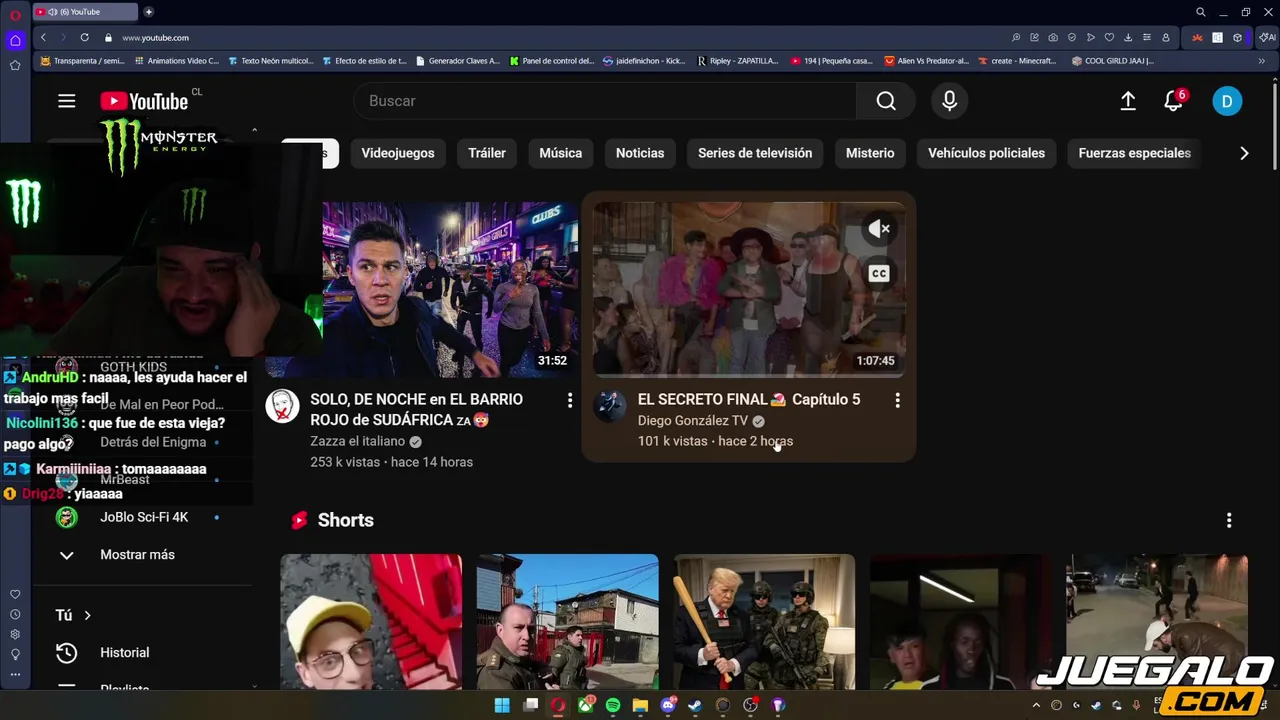The height and width of the screenshot is (720, 1280).
Task: Take a snapshot with the camera icon
Action: point(1053,37)
